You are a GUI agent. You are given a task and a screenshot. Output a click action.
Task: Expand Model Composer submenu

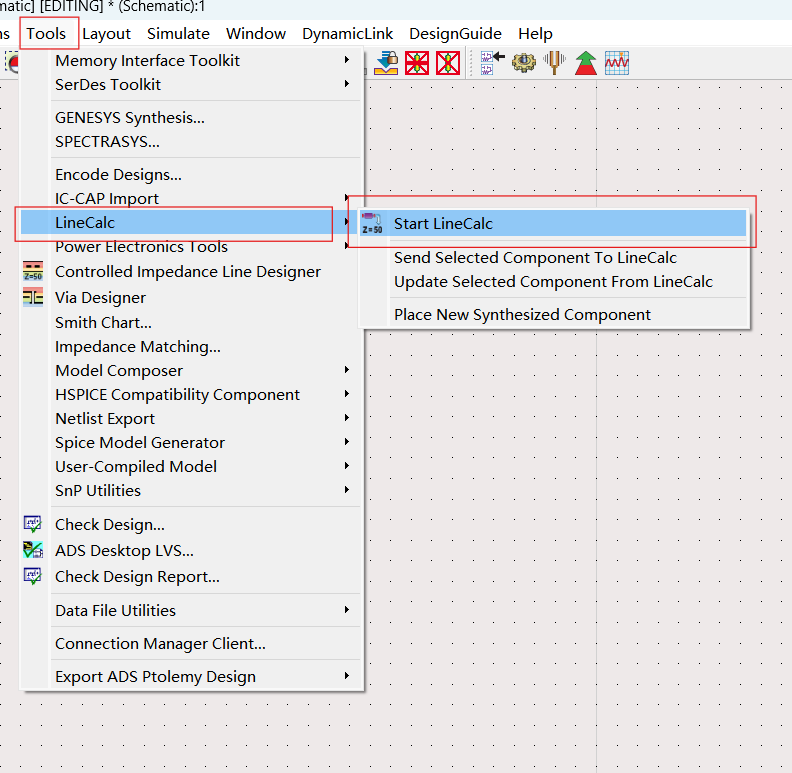coord(191,371)
